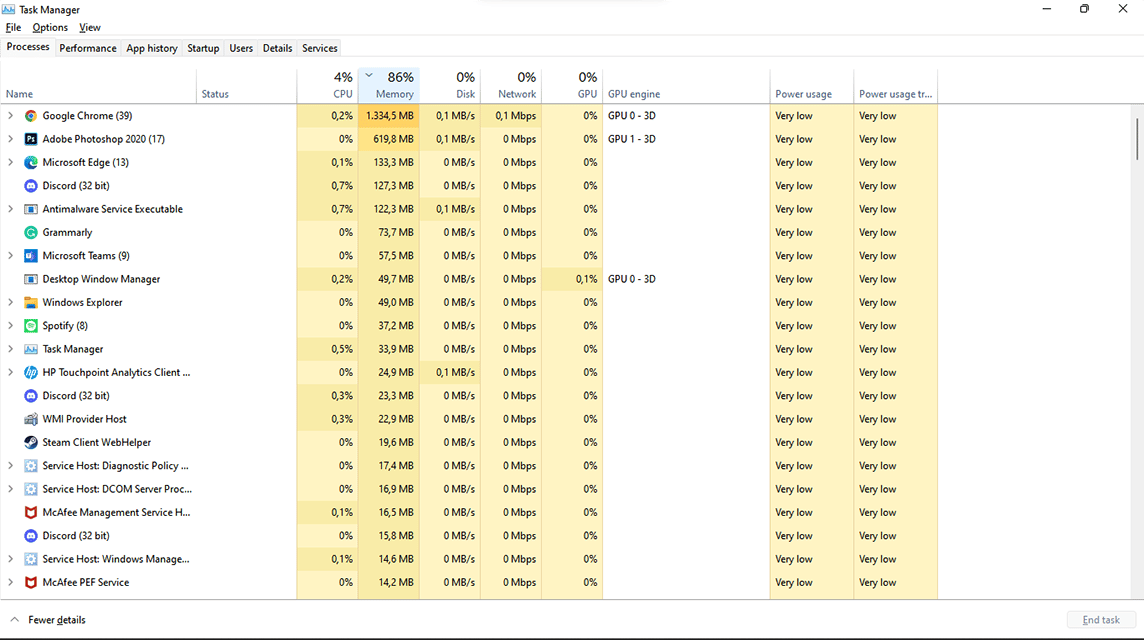Switch to the Performance tab

click(x=88, y=48)
